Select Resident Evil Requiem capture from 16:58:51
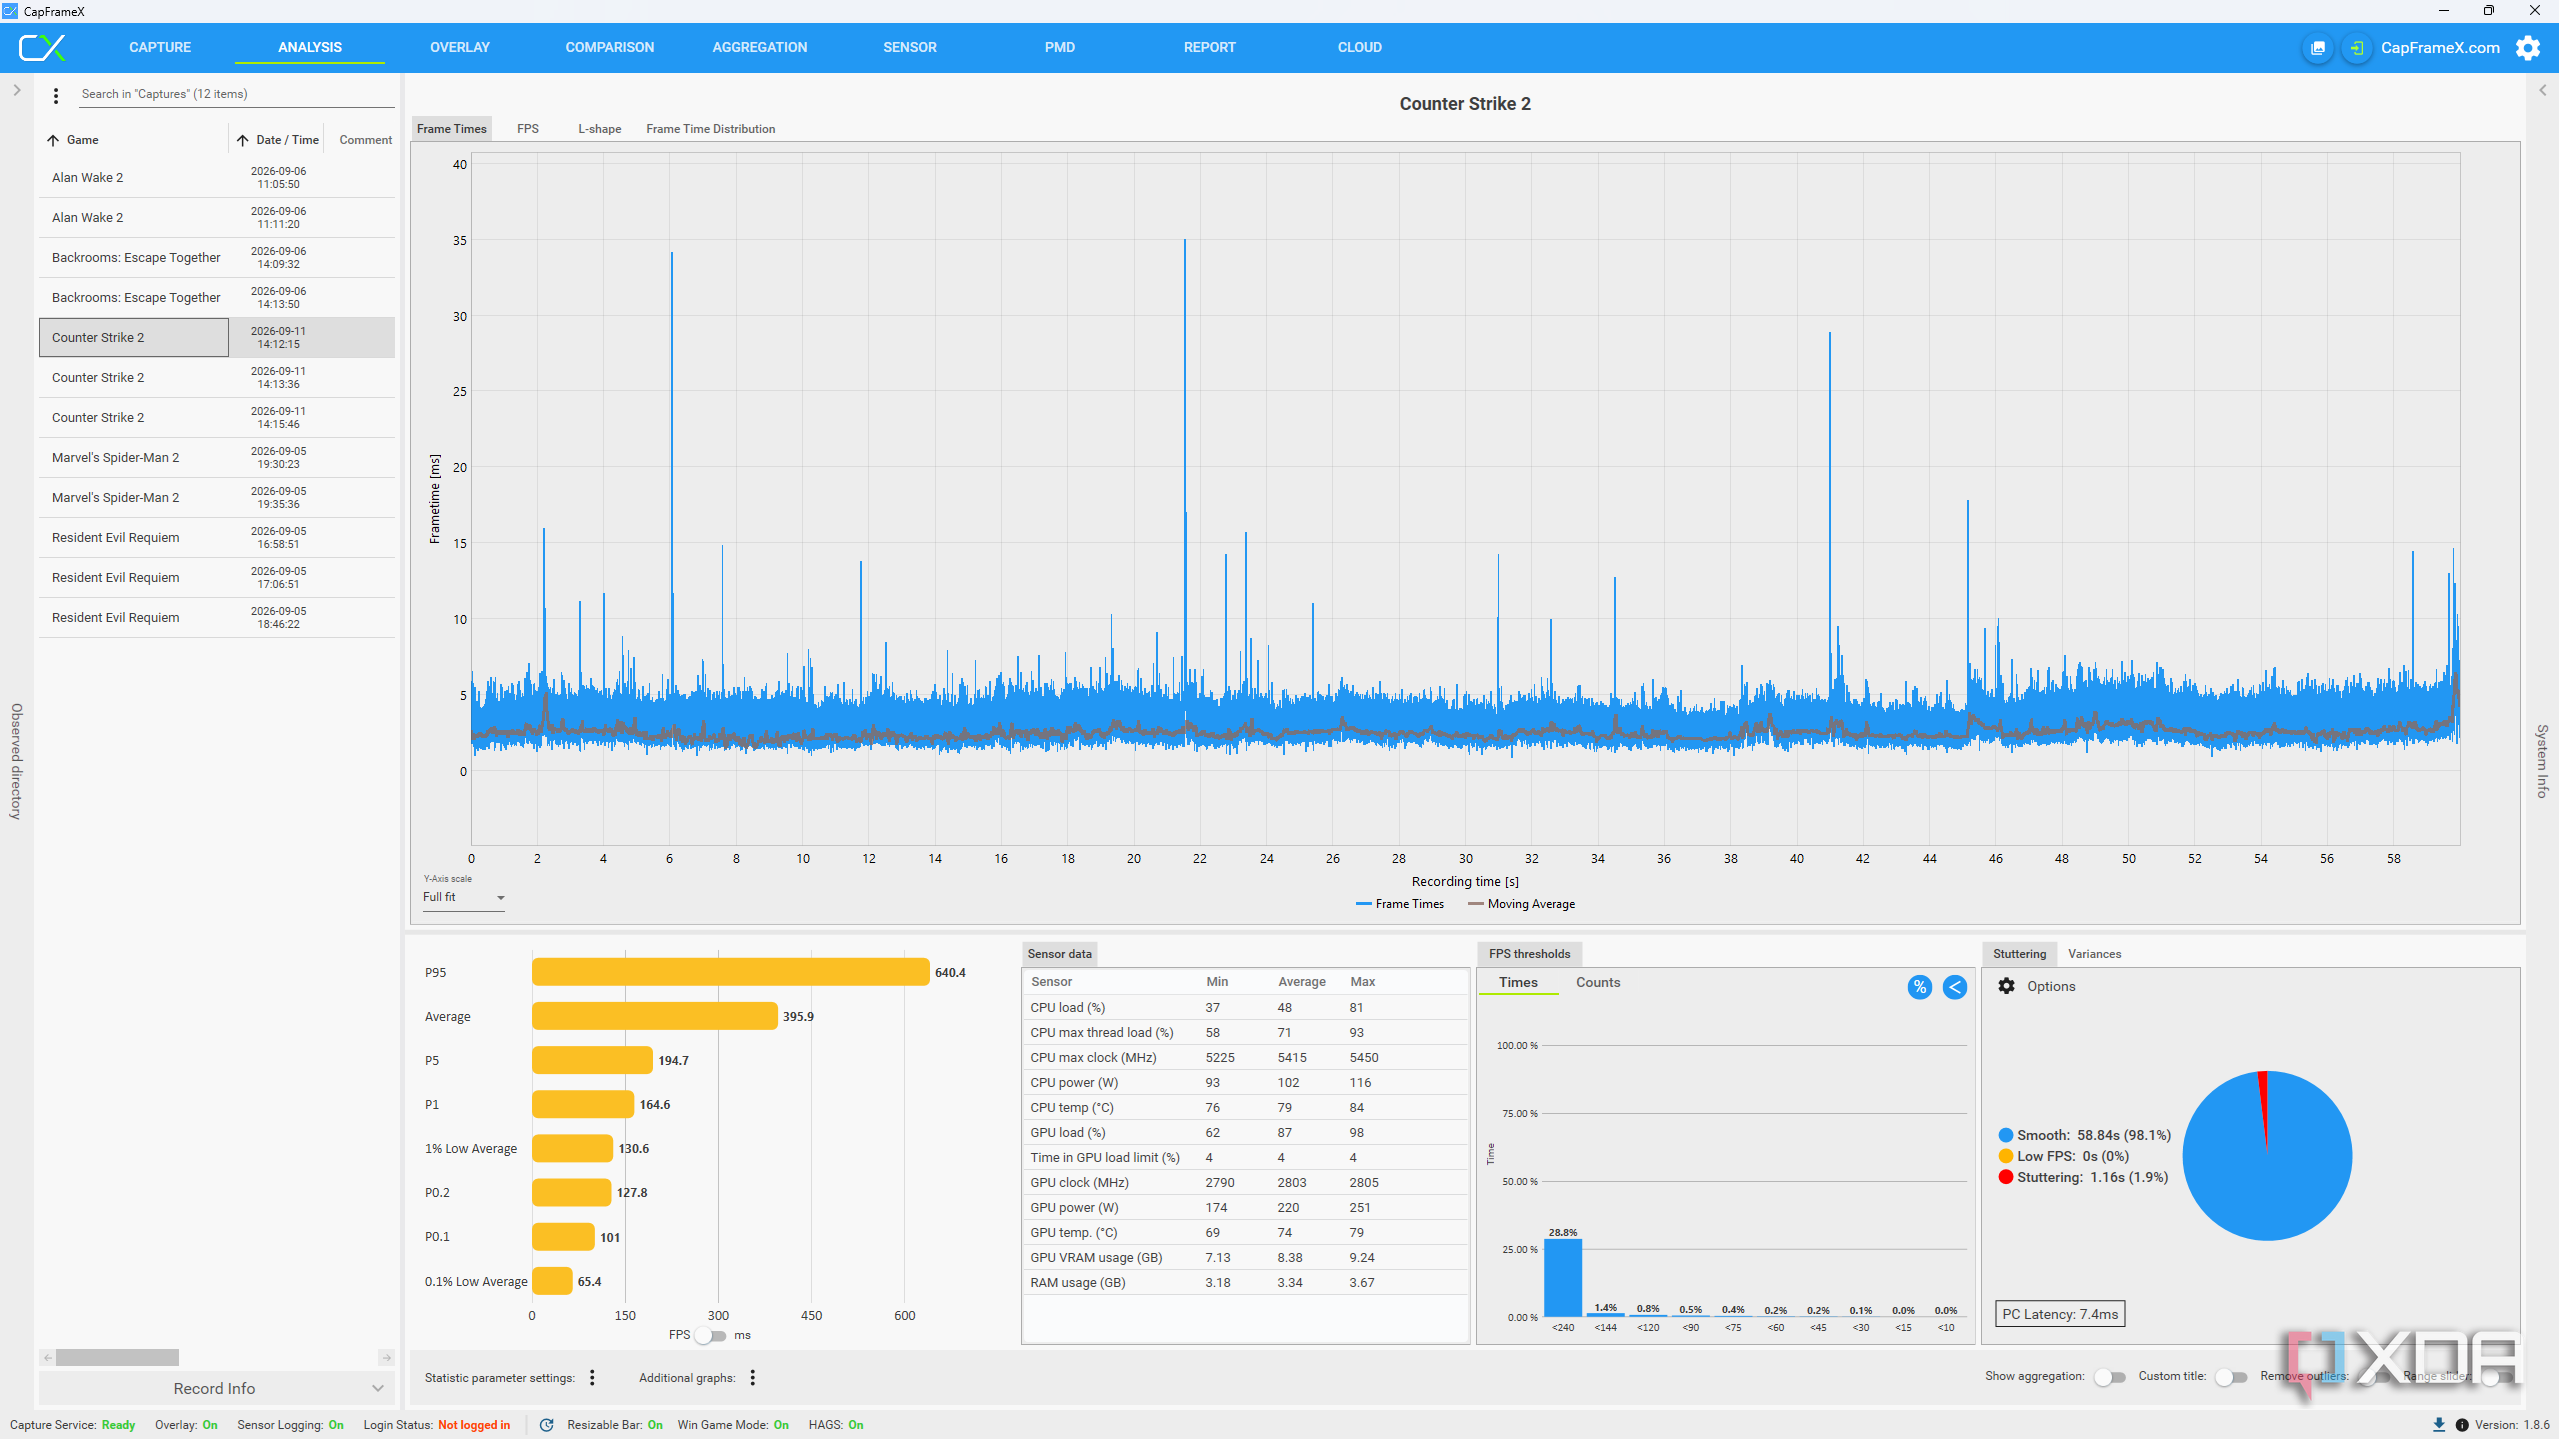The image size is (2559, 1439). (x=217, y=538)
